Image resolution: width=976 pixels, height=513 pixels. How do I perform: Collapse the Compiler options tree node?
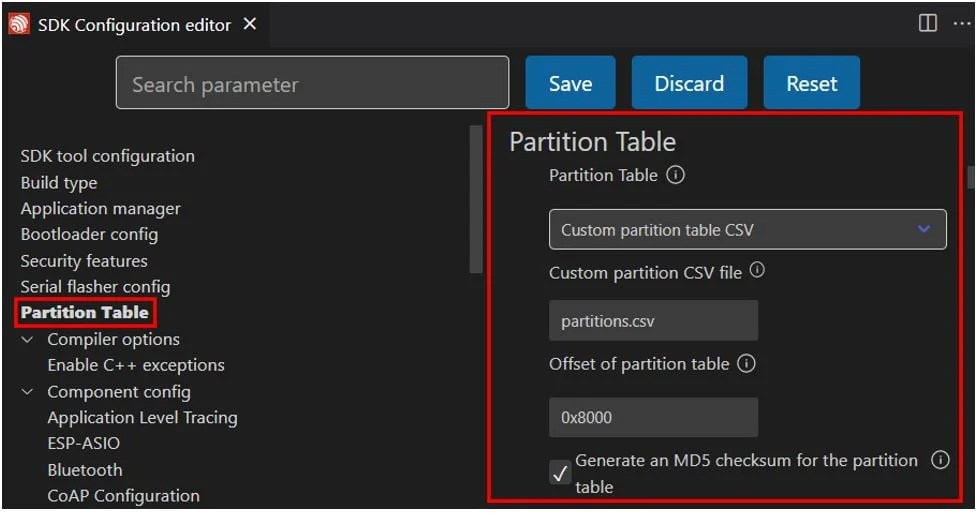pyautogui.click(x=27, y=340)
